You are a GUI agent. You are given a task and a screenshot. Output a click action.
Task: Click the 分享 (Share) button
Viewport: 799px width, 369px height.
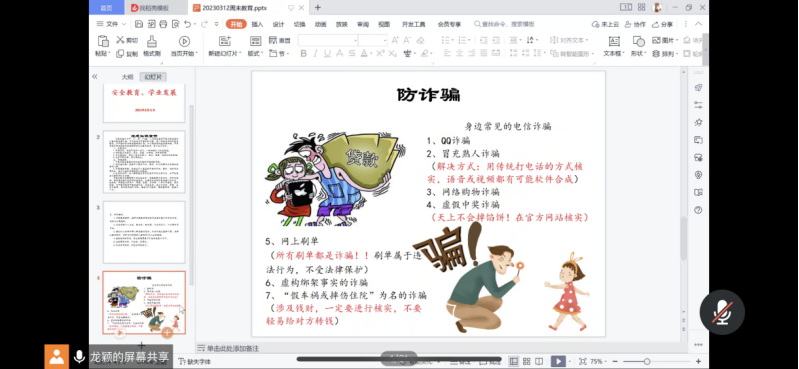click(662, 24)
